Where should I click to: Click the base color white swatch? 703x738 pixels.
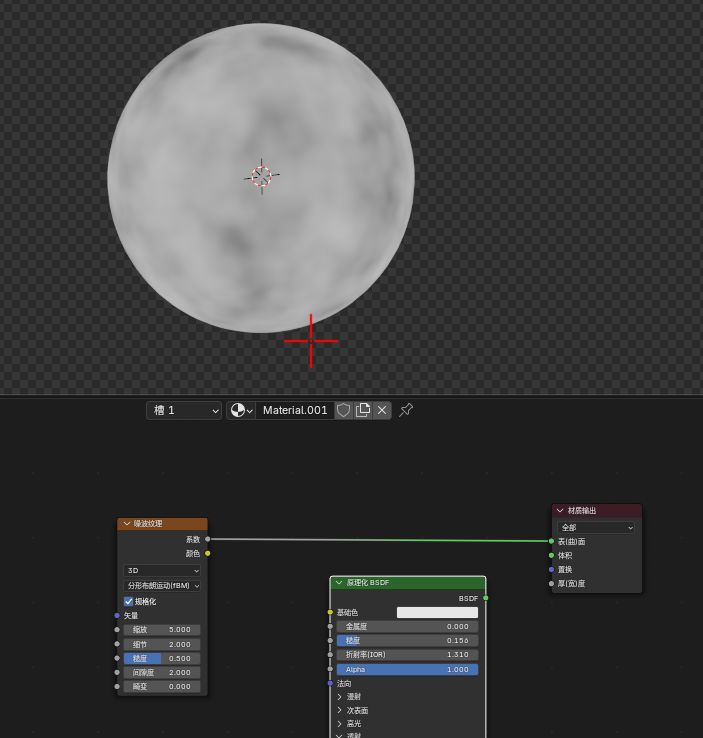[437, 612]
